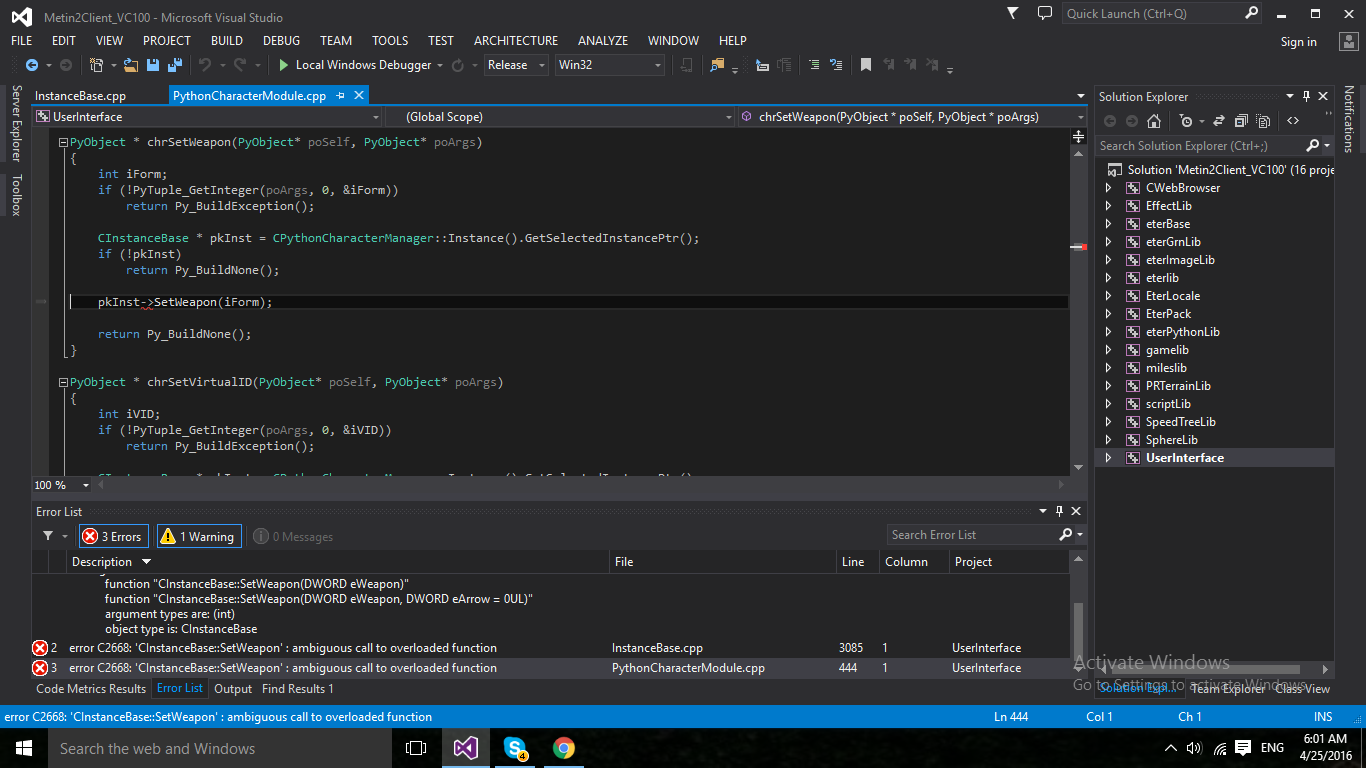The image size is (1366, 768).
Task: Open the BUILD menu
Action: pyautogui.click(x=227, y=41)
